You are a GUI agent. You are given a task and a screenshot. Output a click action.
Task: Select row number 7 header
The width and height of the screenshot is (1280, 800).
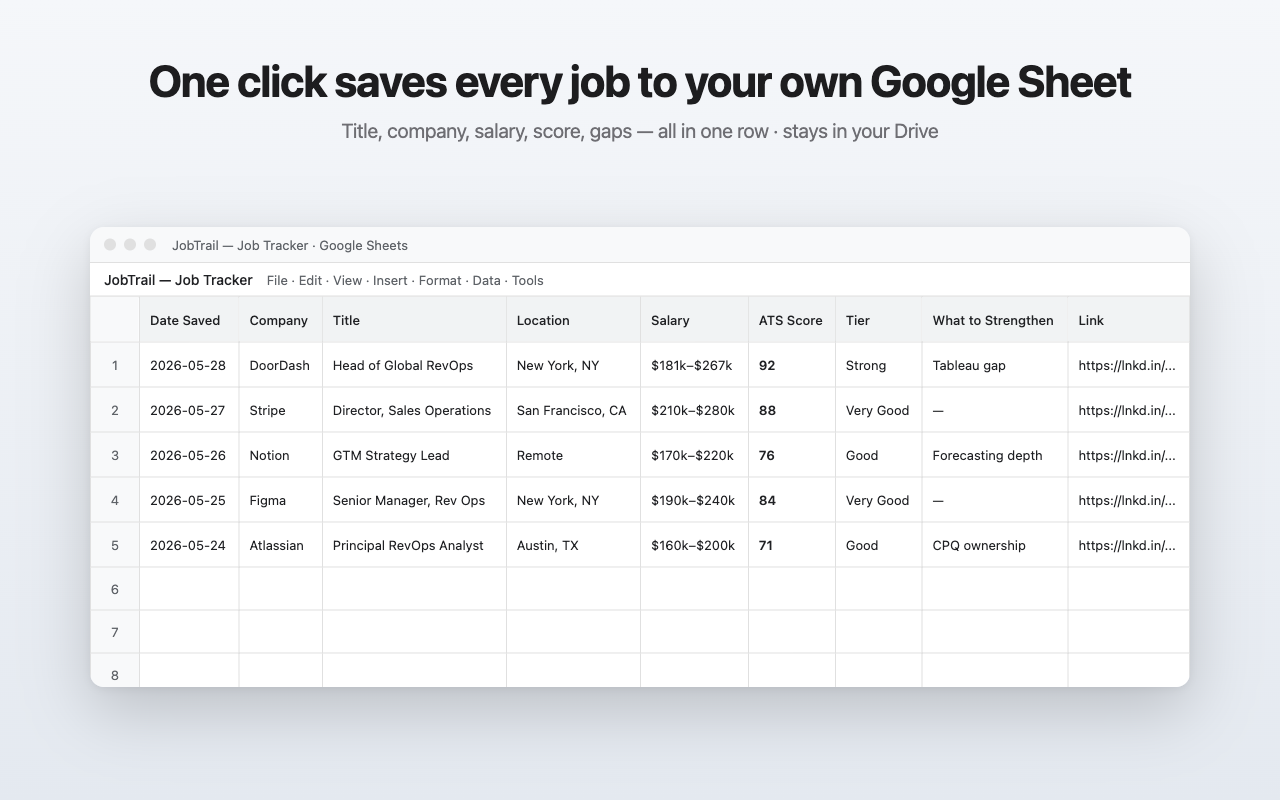[x=115, y=632]
